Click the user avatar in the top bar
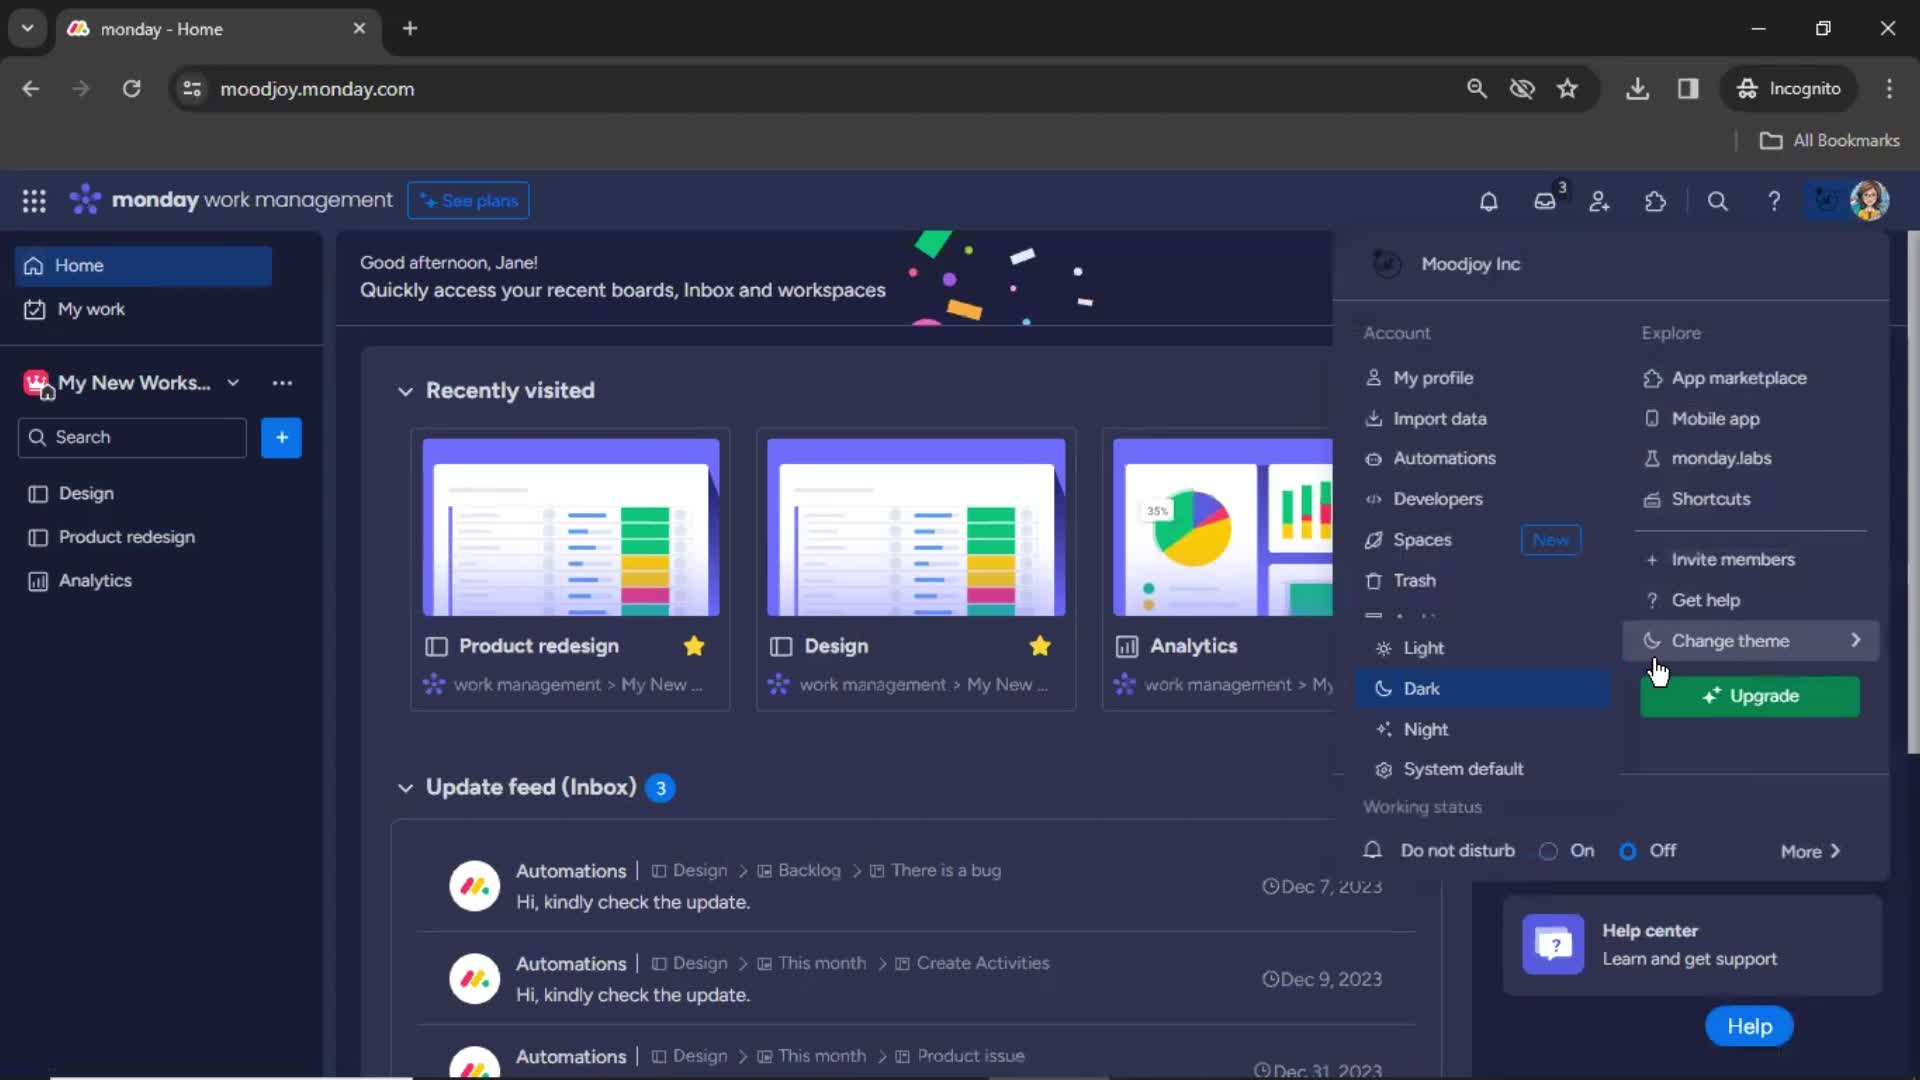 [x=1869, y=200]
